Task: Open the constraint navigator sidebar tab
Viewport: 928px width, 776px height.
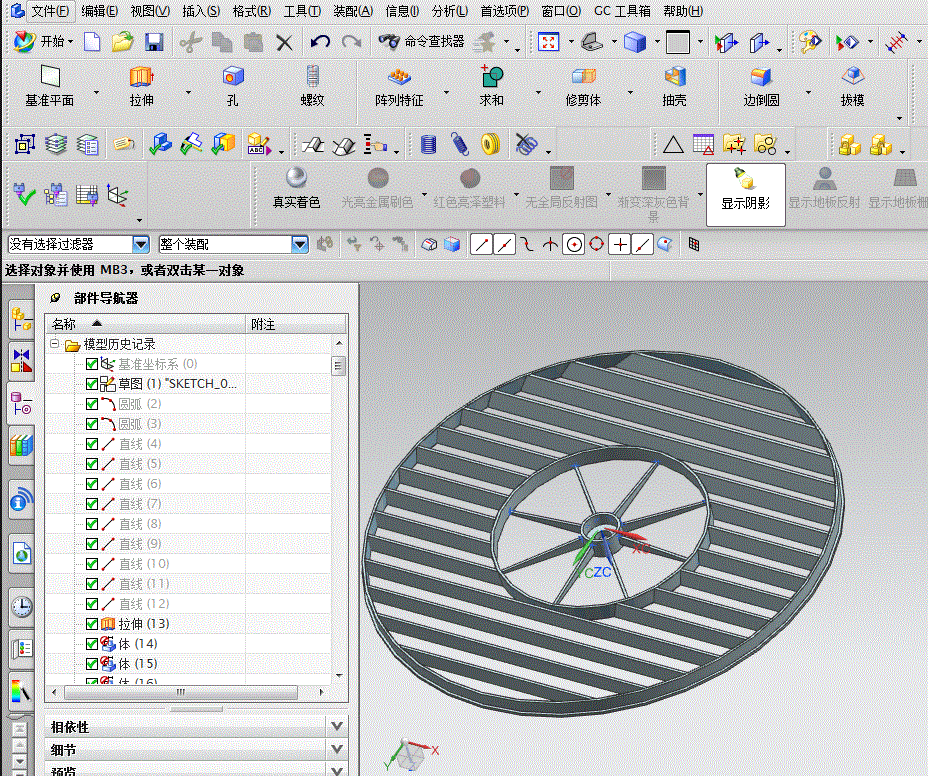Action: coord(21,360)
